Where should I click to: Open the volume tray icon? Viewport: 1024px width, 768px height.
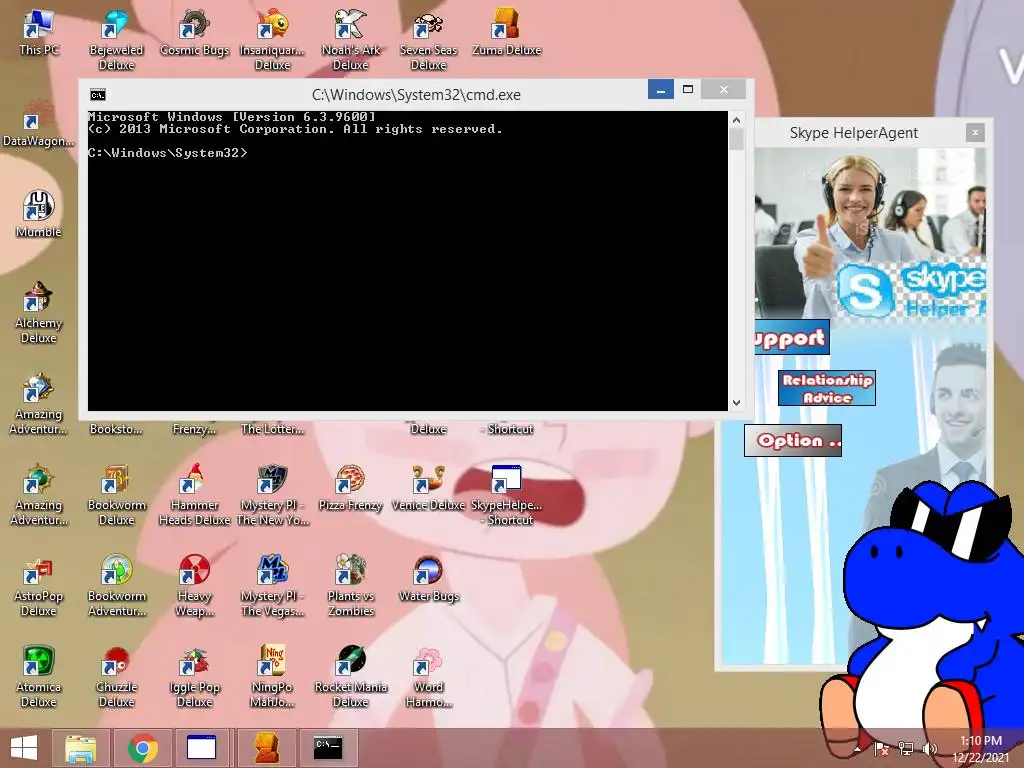(x=930, y=749)
